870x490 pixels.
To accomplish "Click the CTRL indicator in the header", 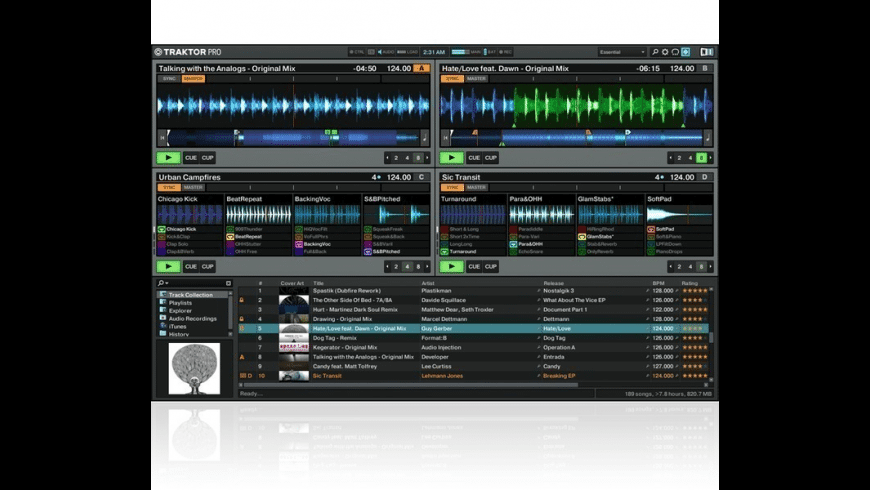I will (357, 52).
